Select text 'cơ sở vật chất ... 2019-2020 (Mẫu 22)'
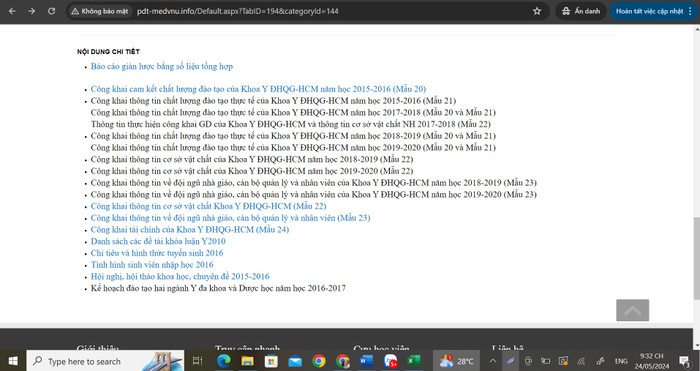The width and height of the screenshot is (700, 371). tap(288, 171)
